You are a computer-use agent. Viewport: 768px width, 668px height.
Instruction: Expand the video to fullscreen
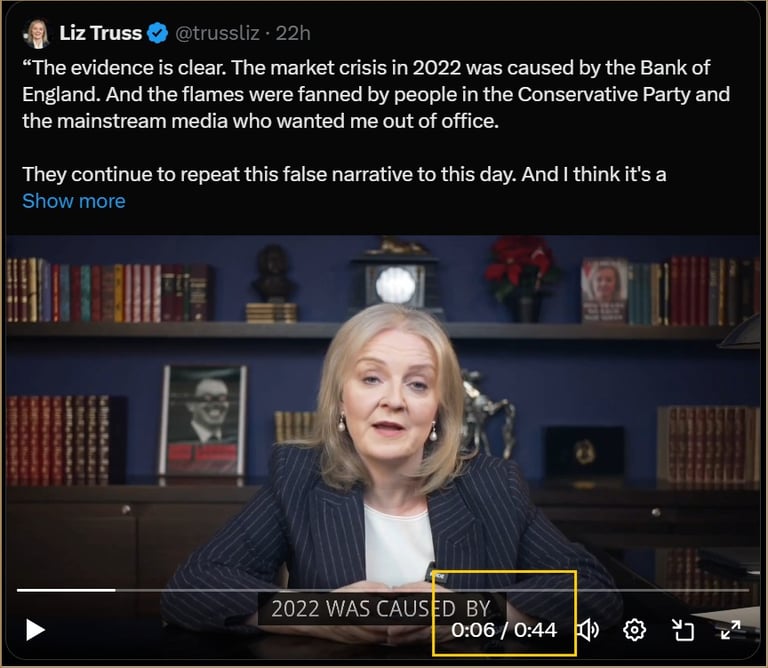730,630
